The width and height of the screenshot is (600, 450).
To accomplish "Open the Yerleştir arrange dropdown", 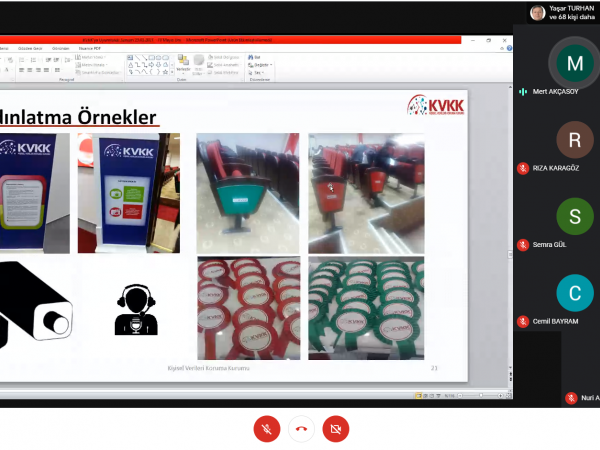I will [183, 65].
